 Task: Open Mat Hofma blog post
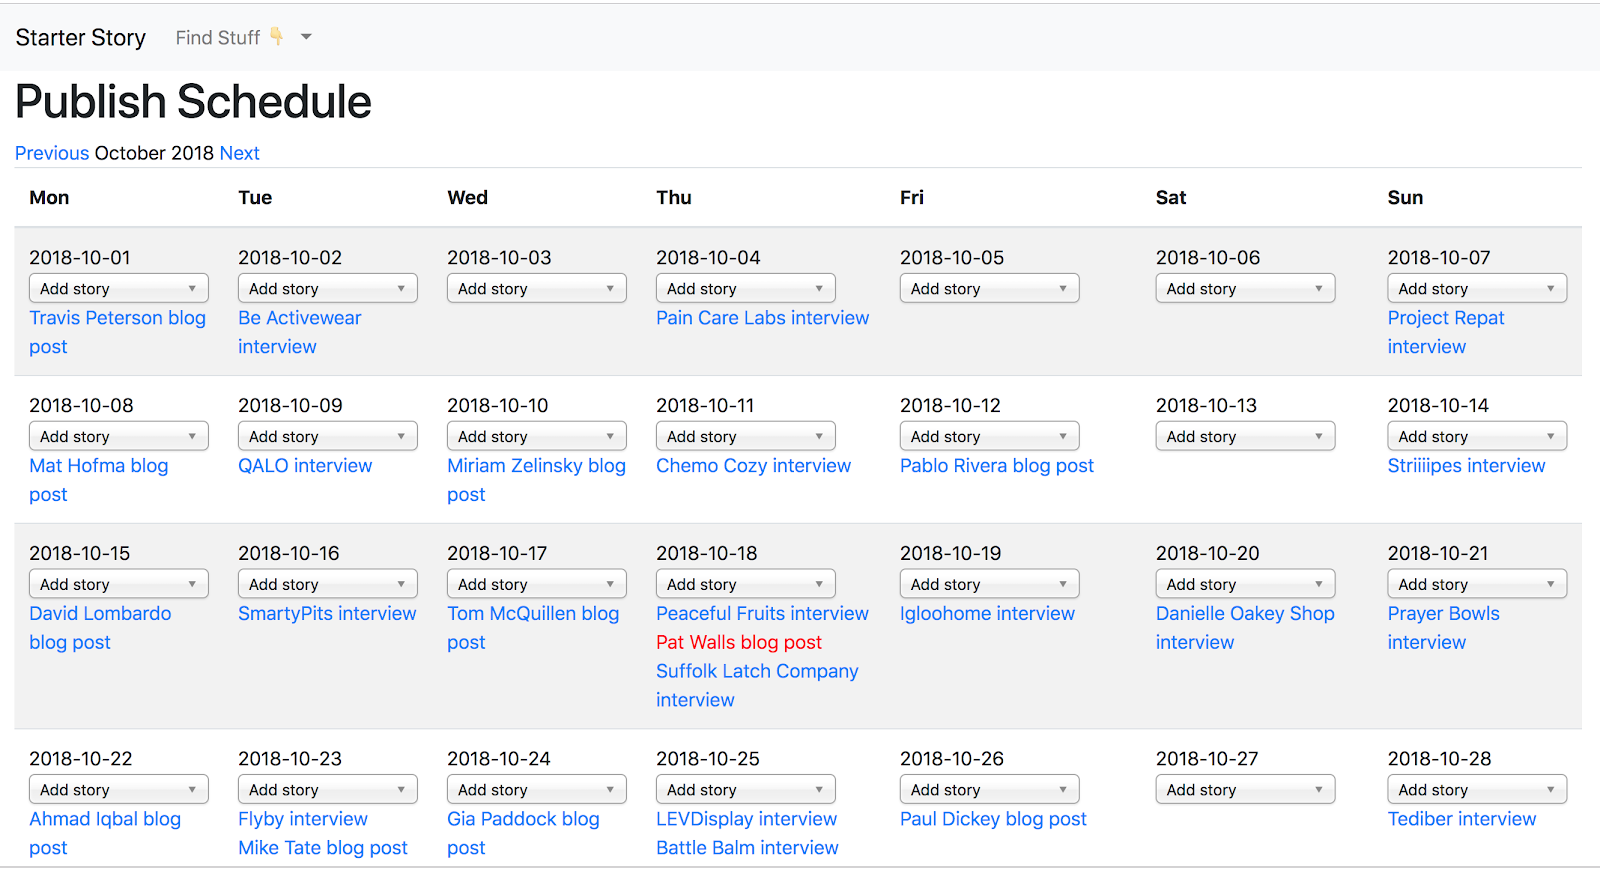(98, 480)
